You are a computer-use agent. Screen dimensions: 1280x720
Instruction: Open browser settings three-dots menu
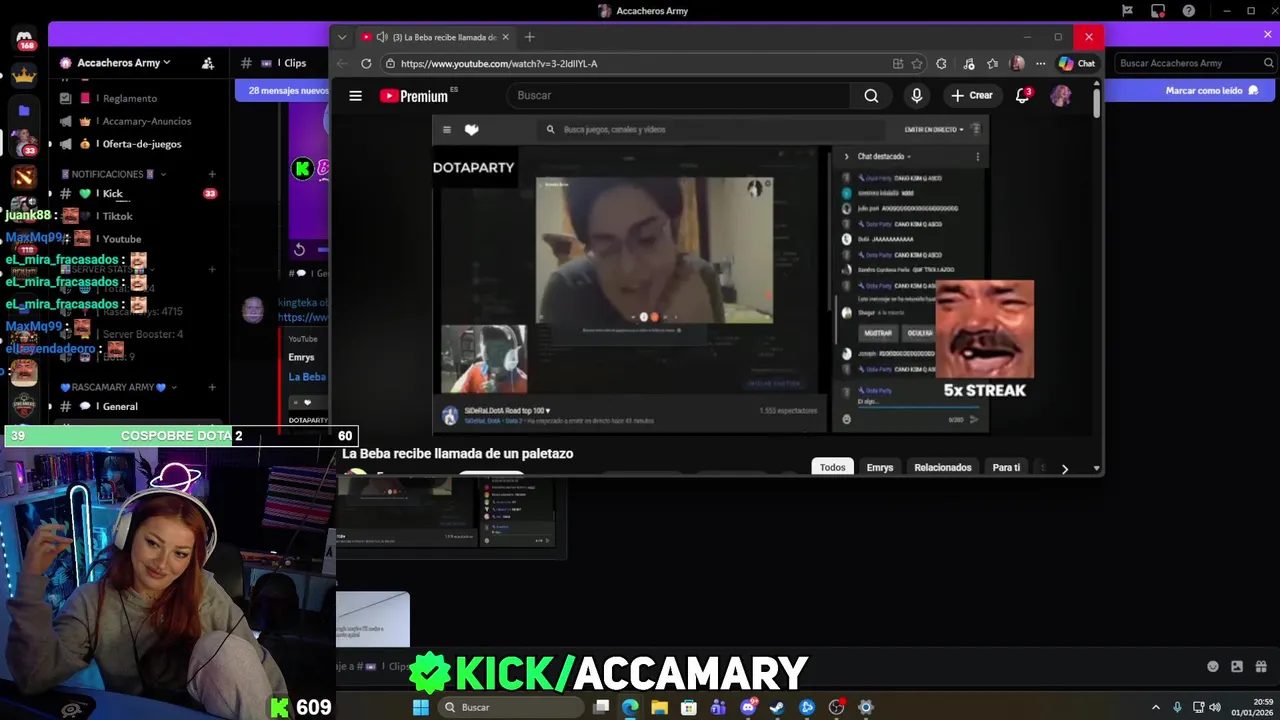[1040, 63]
